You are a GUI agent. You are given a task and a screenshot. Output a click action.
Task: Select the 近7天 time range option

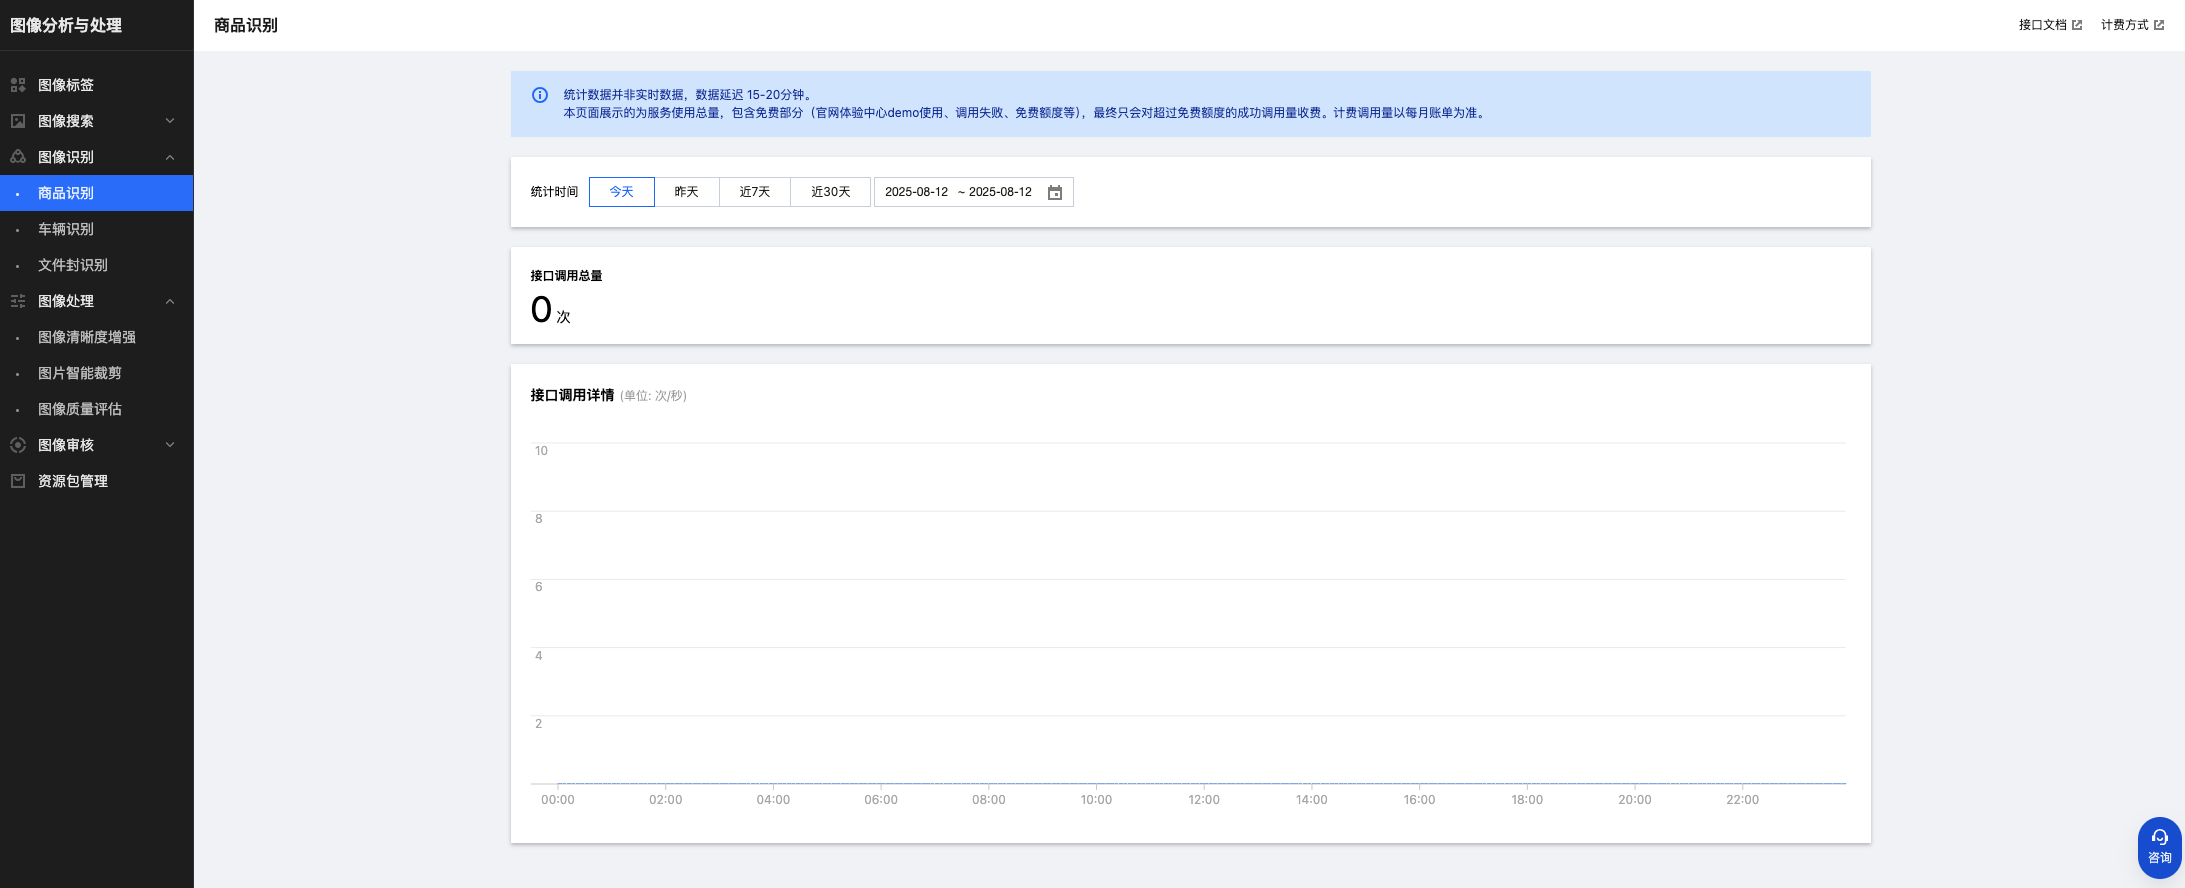pyautogui.click(x=754, y=192)
